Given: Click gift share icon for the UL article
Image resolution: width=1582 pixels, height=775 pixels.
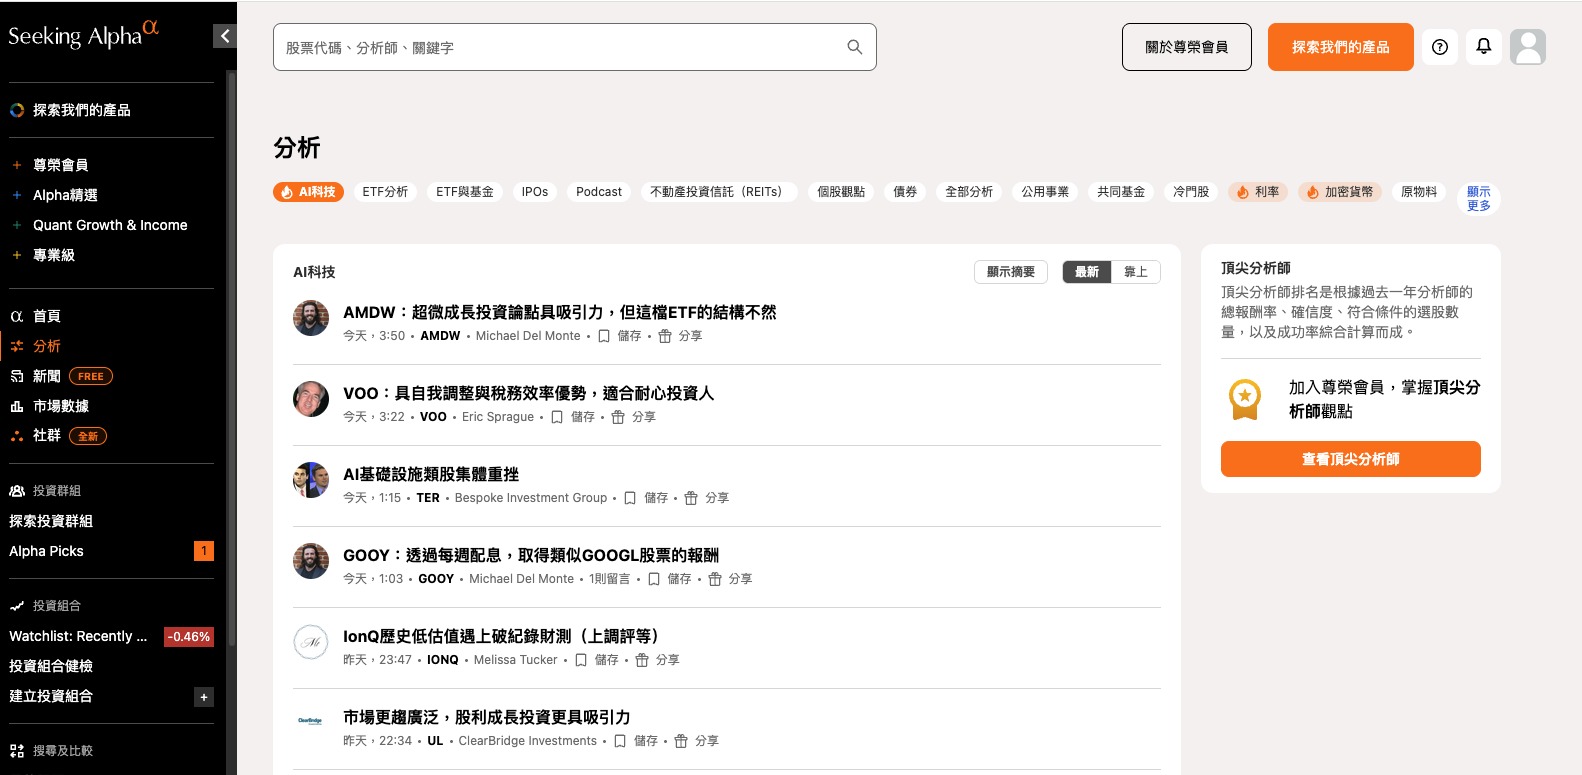Looking at the screenshot, I should click(x=681, y=741).
